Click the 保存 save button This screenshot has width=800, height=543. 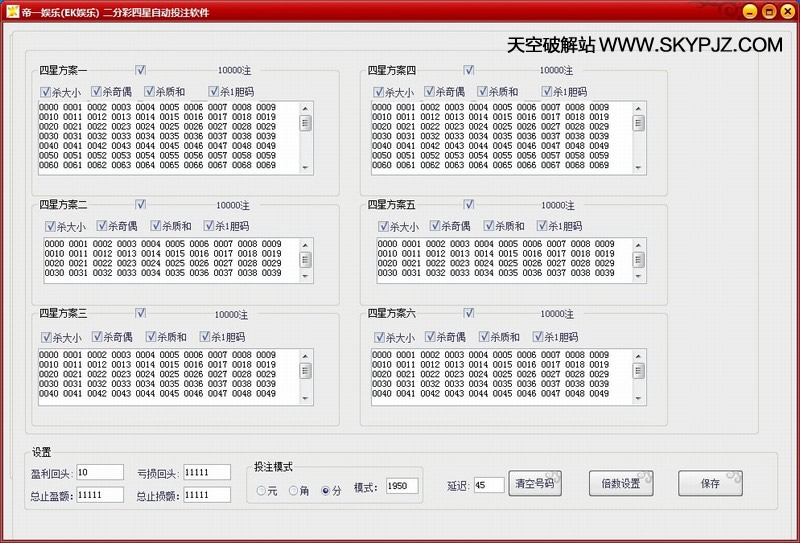click(x=710, y=484)
